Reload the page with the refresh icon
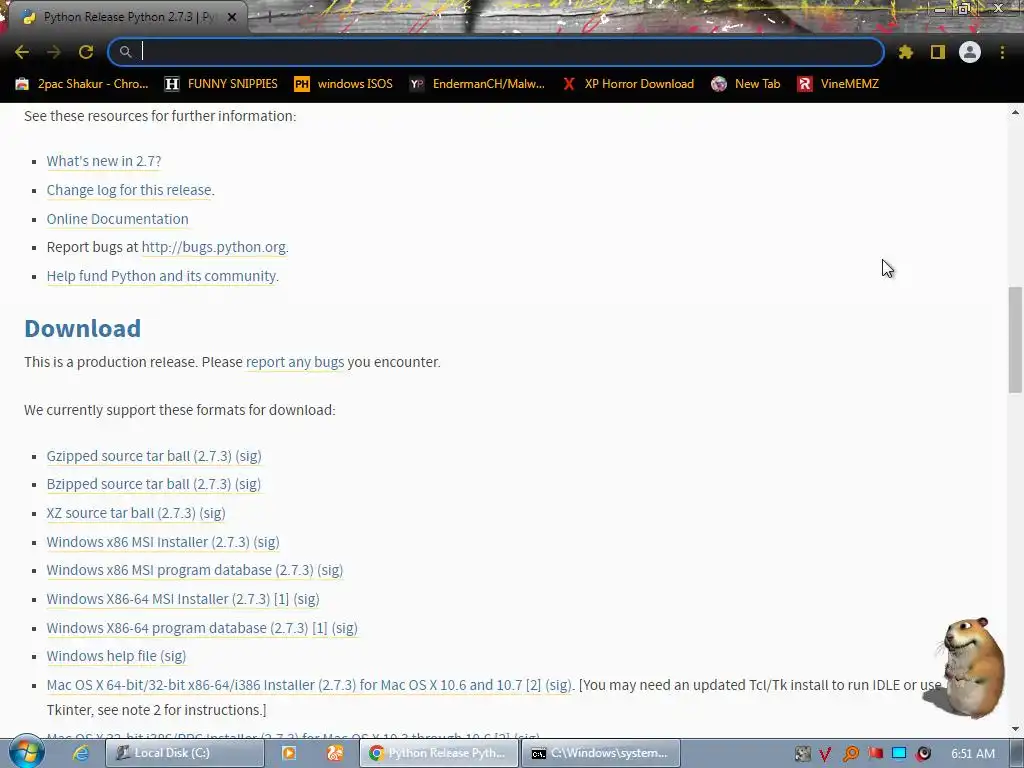 click(86, 52)
